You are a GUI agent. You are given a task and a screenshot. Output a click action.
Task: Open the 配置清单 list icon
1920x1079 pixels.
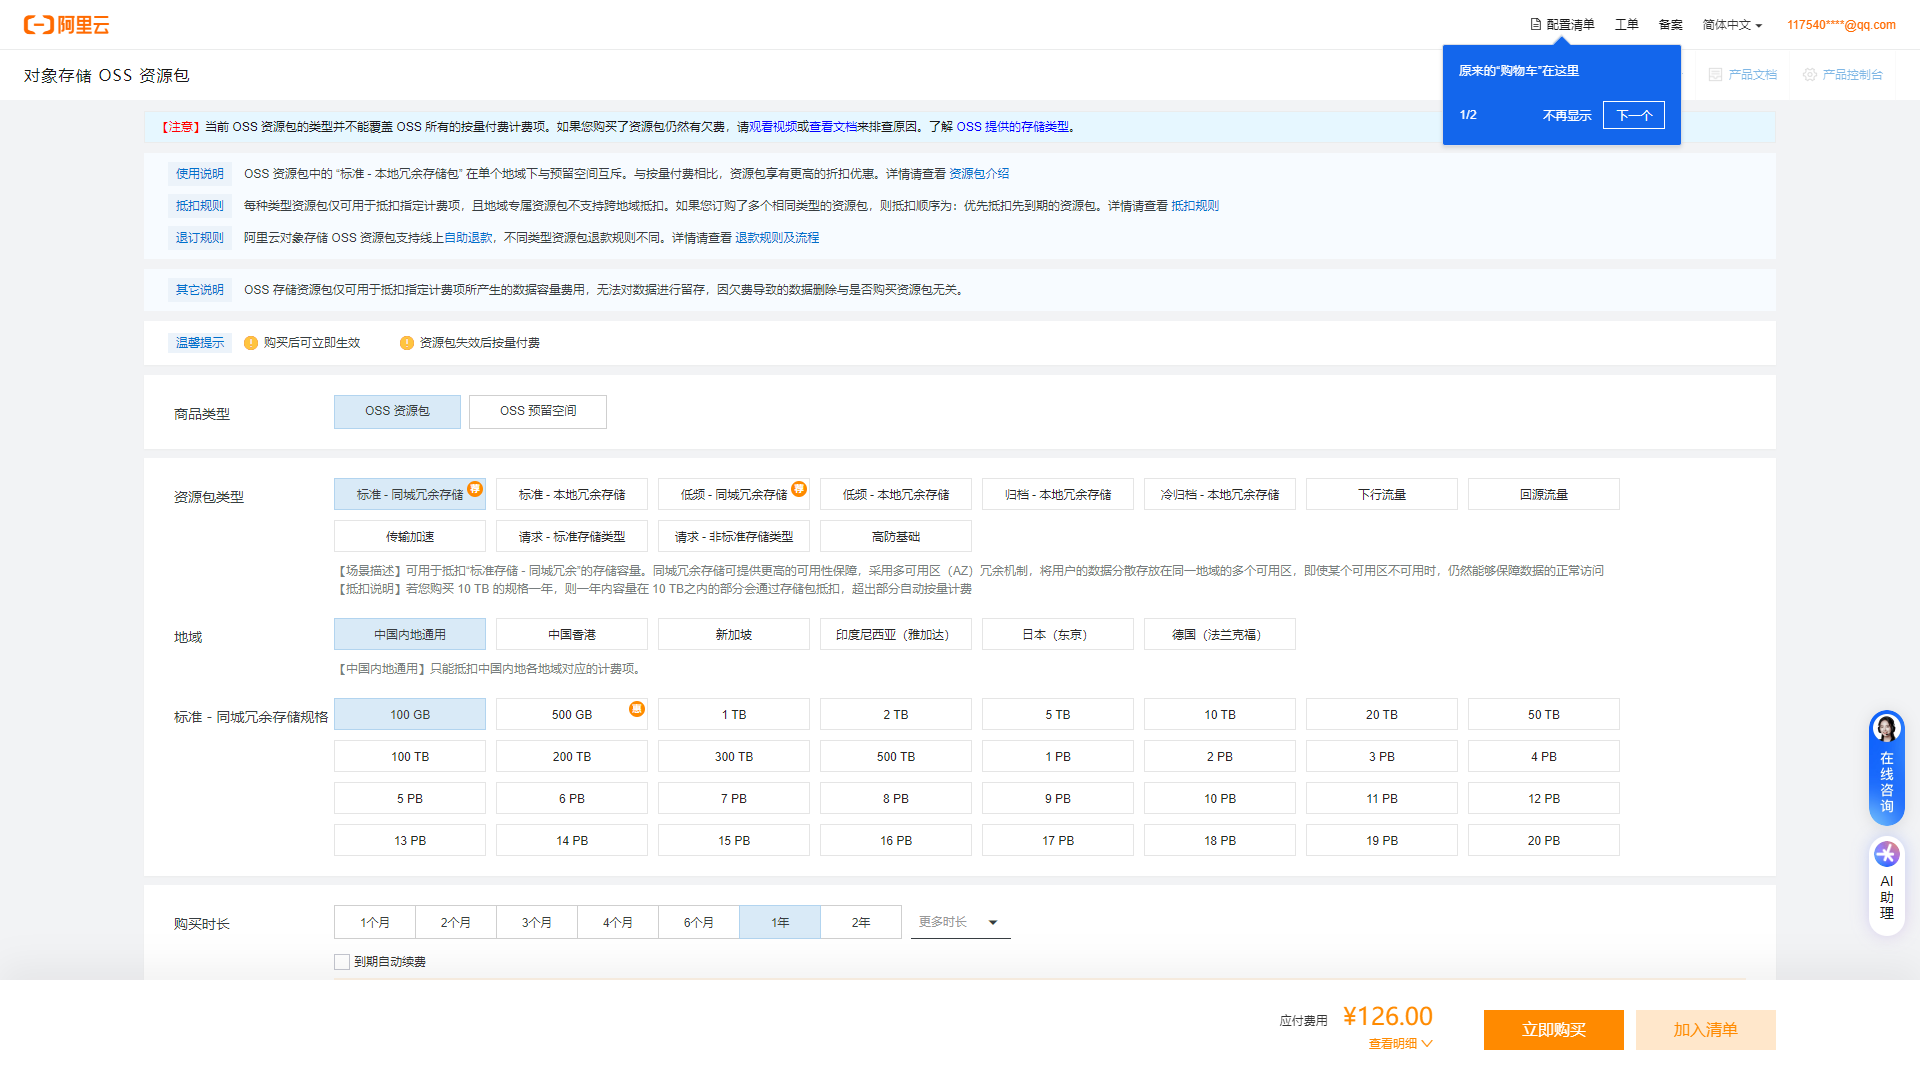pos(1536,25)
